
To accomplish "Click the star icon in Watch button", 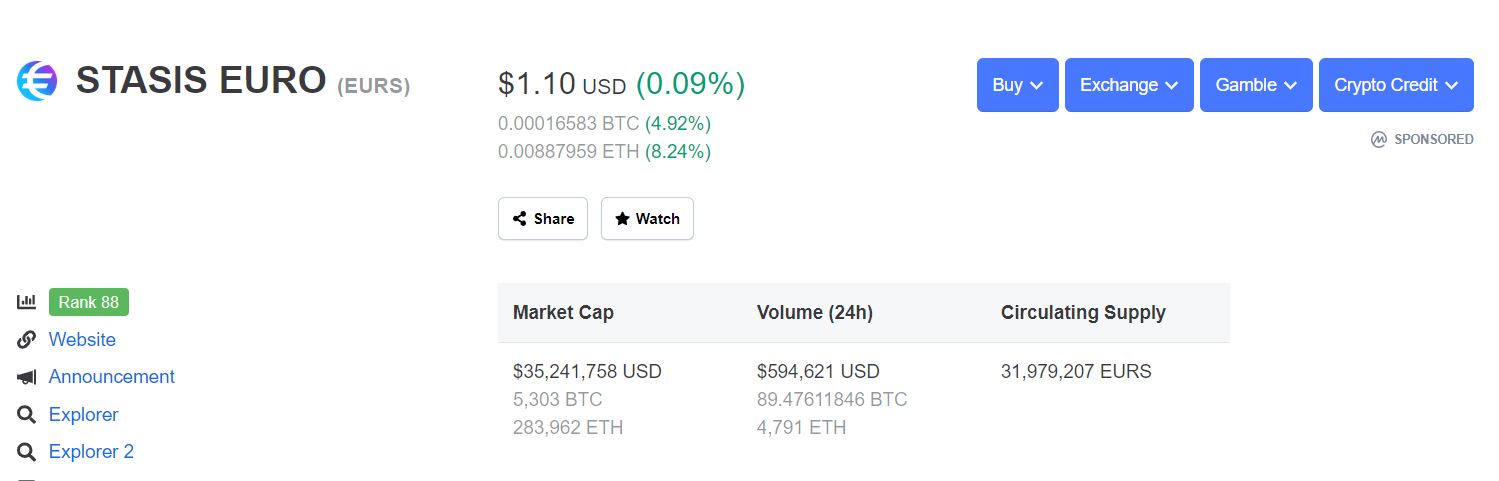I will [622, 218].
